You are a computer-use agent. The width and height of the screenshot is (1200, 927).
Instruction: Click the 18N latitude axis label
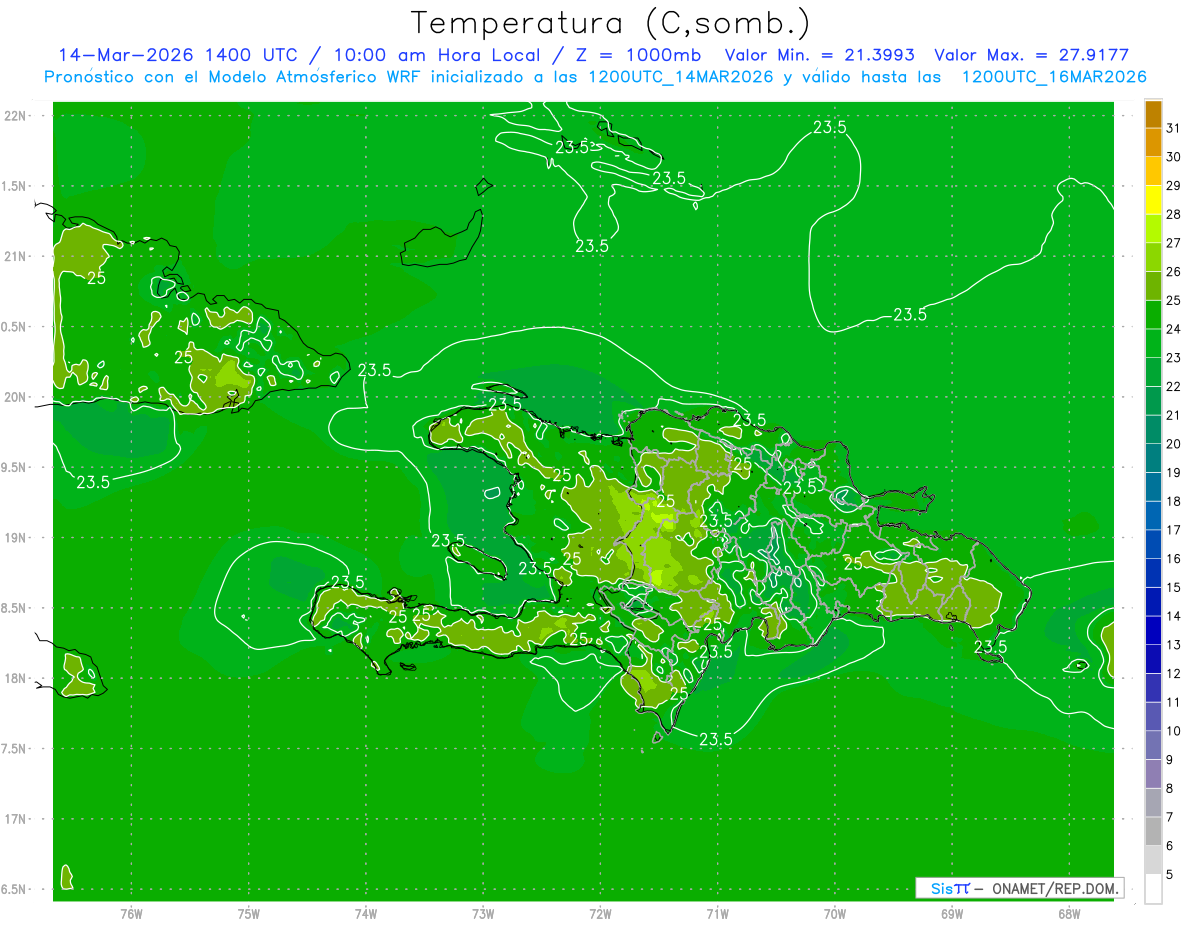point(15,678)
